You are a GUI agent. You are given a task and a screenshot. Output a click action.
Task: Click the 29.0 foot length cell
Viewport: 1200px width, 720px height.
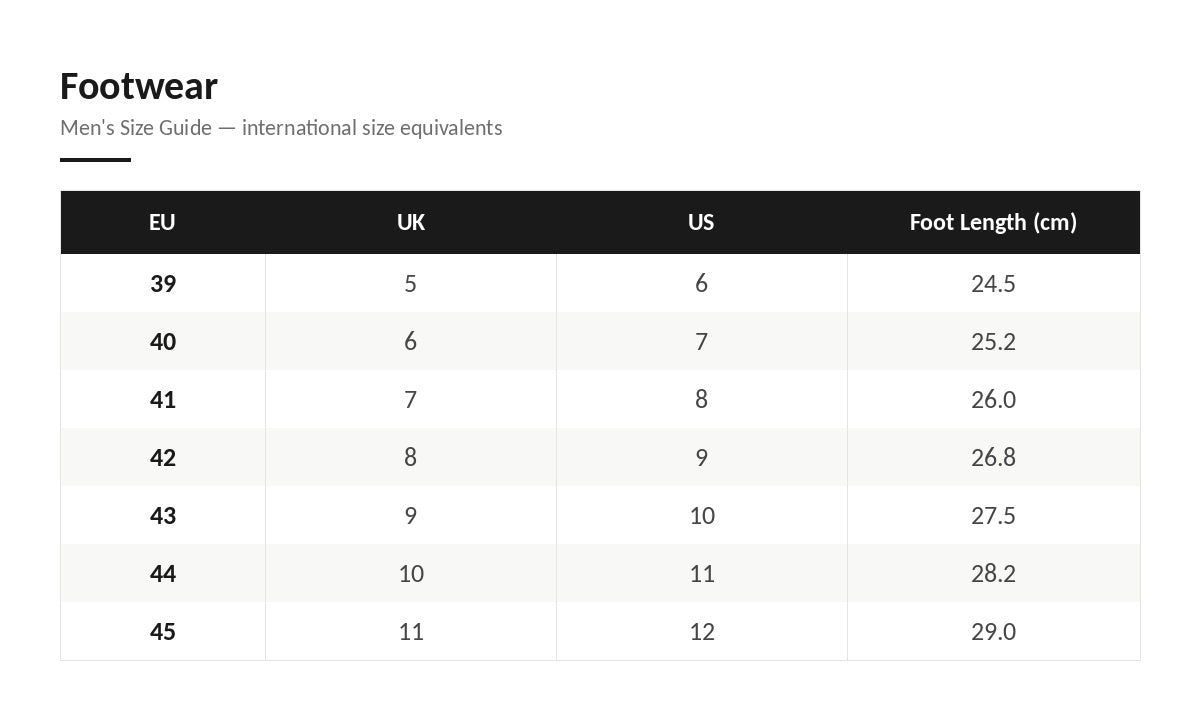click(993, 631)
